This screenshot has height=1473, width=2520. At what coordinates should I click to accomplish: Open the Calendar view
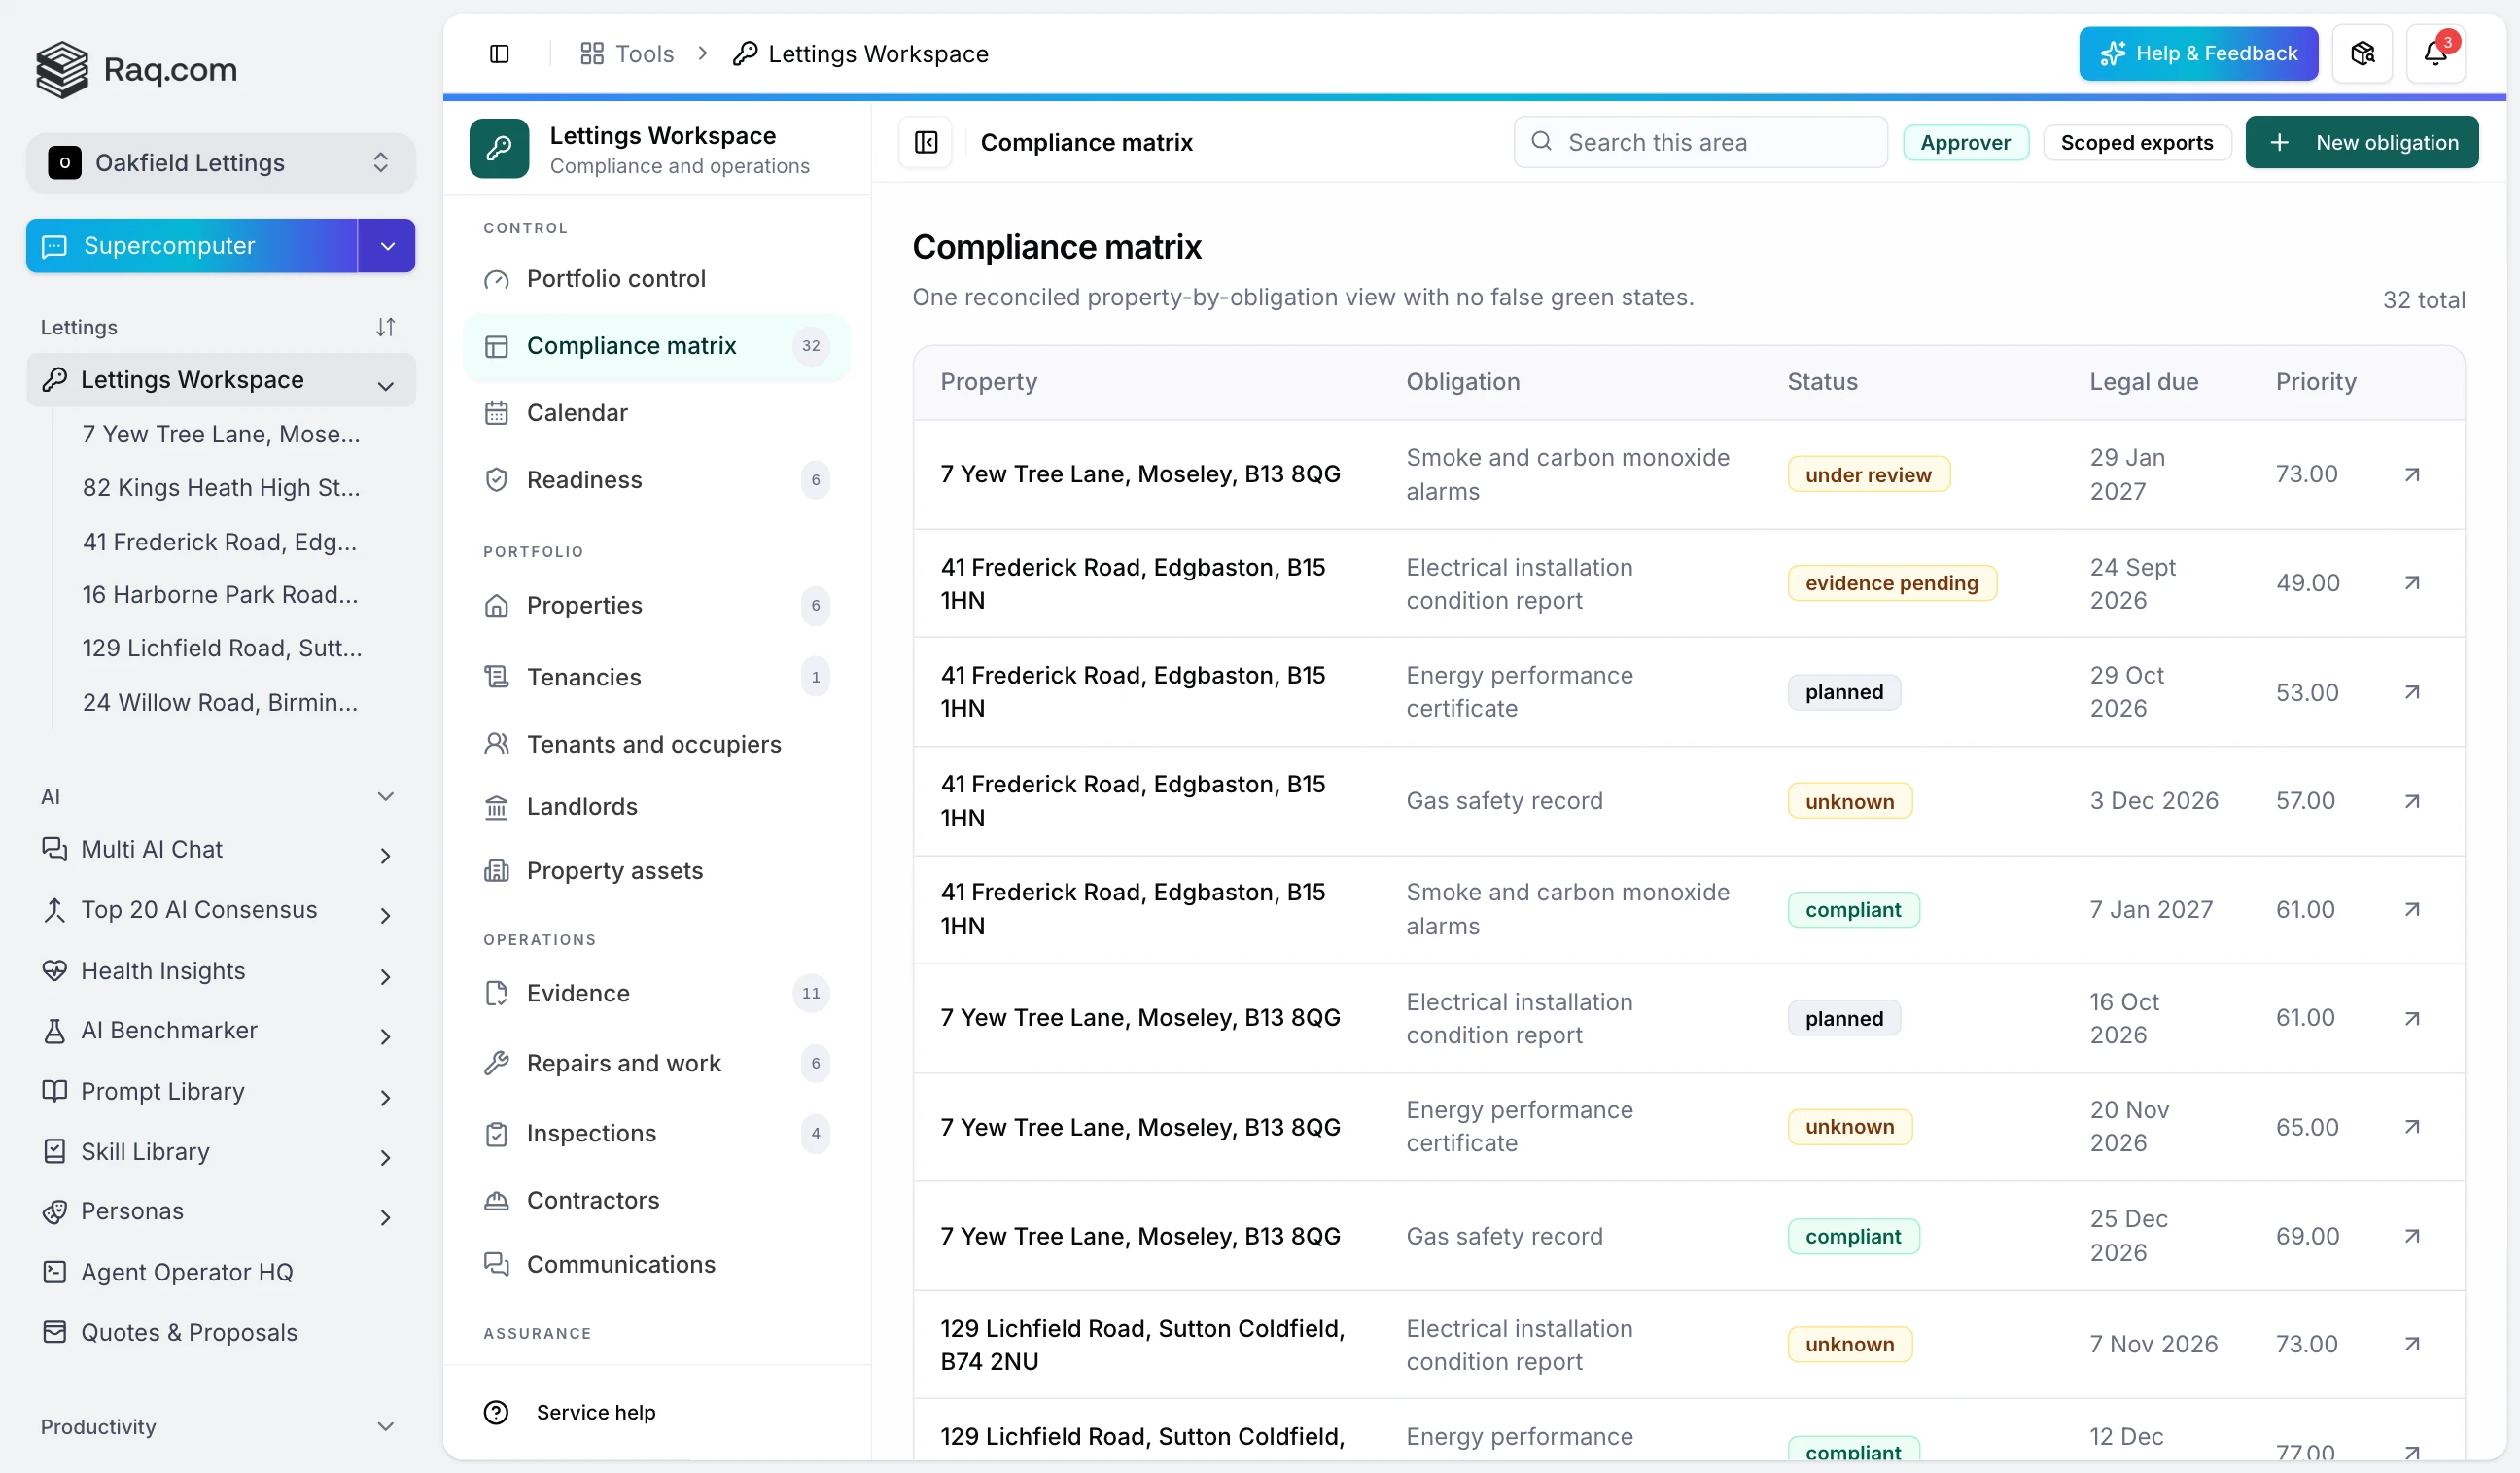[x=657, y=413]
